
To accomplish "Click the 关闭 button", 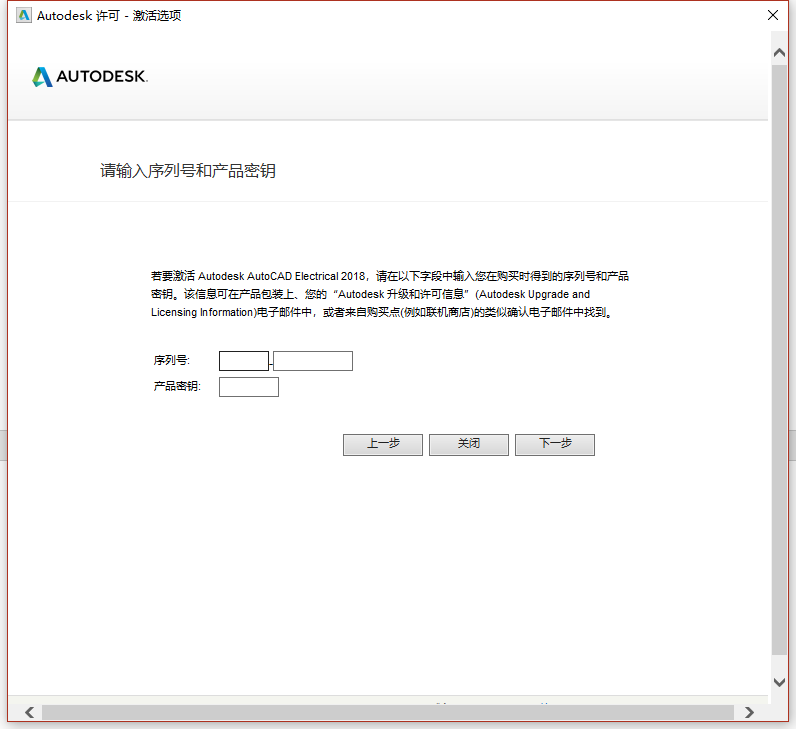I will point(469,445).
